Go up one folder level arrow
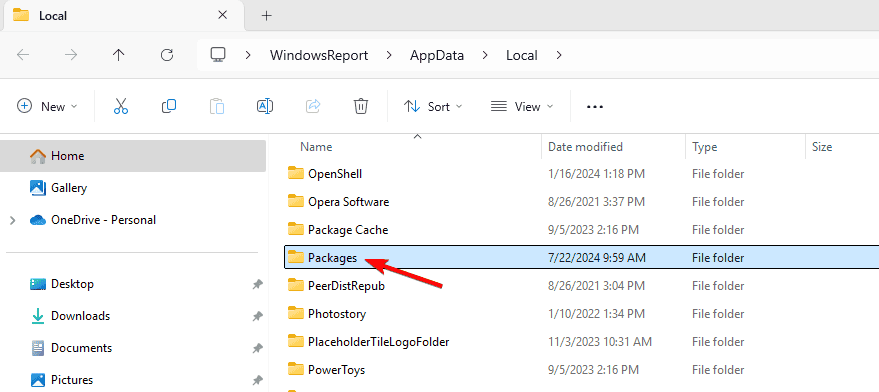The width and height of the screenshot is (879, 392). (118, 55)
